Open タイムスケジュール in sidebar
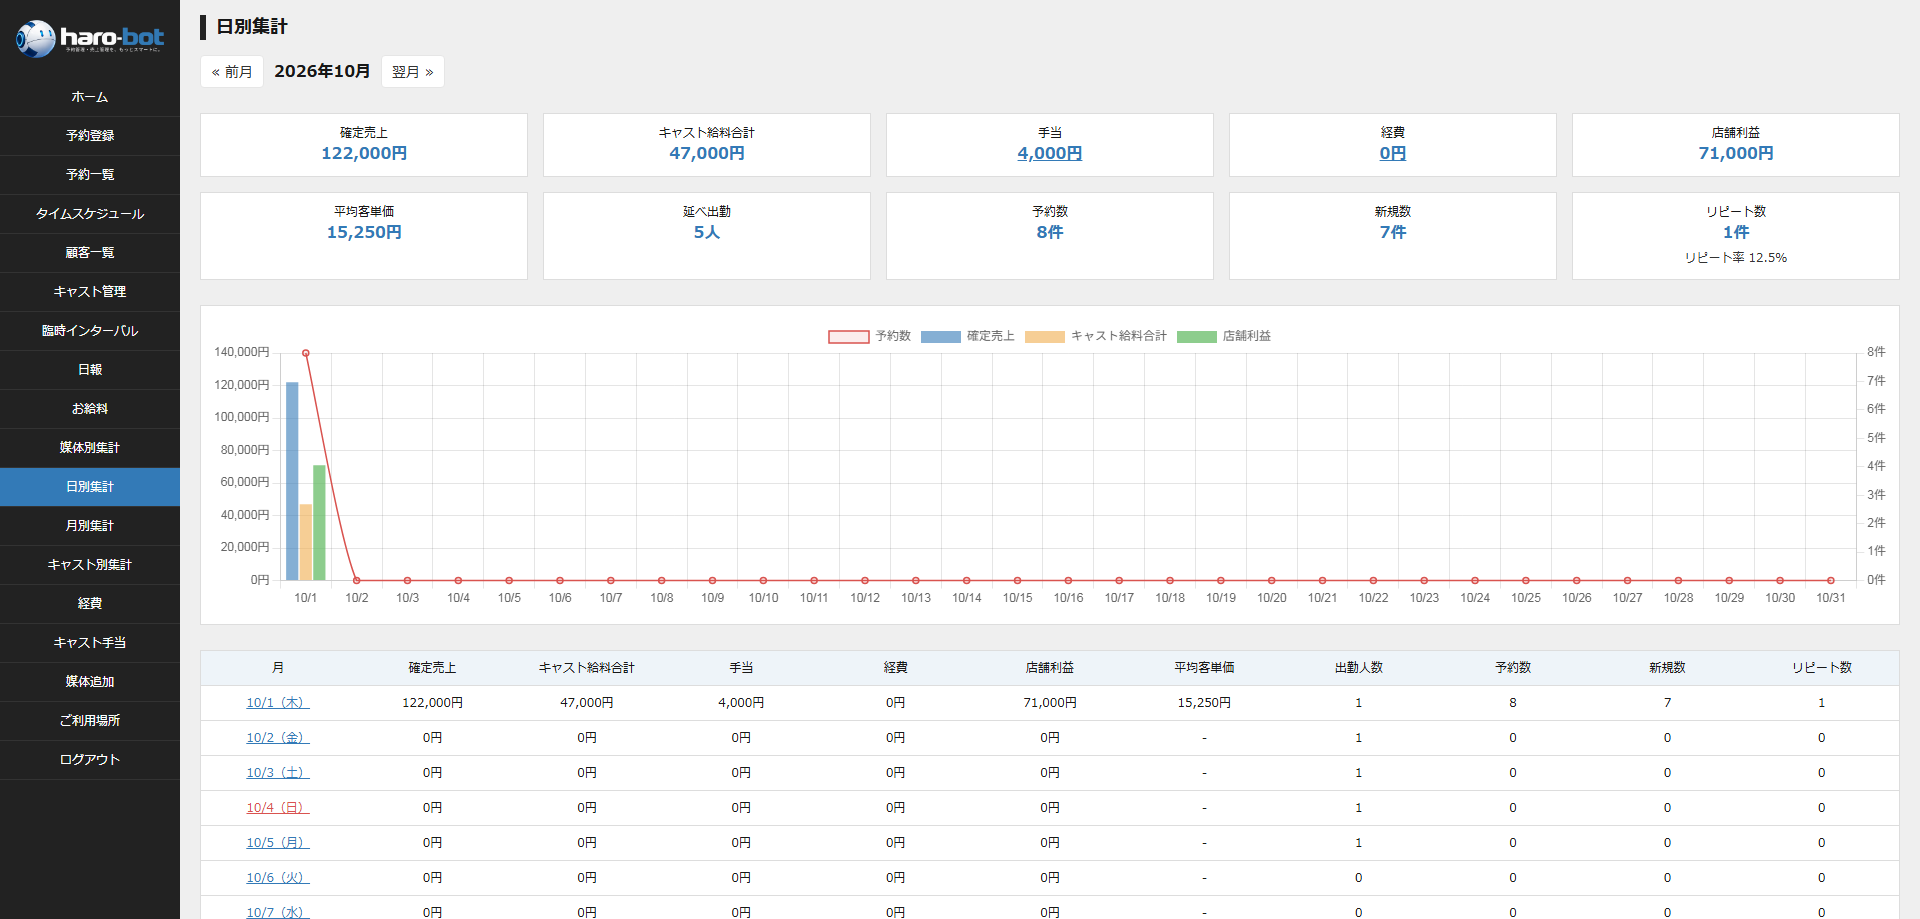This screenshot has height=919, width=1920. [90, 214]
